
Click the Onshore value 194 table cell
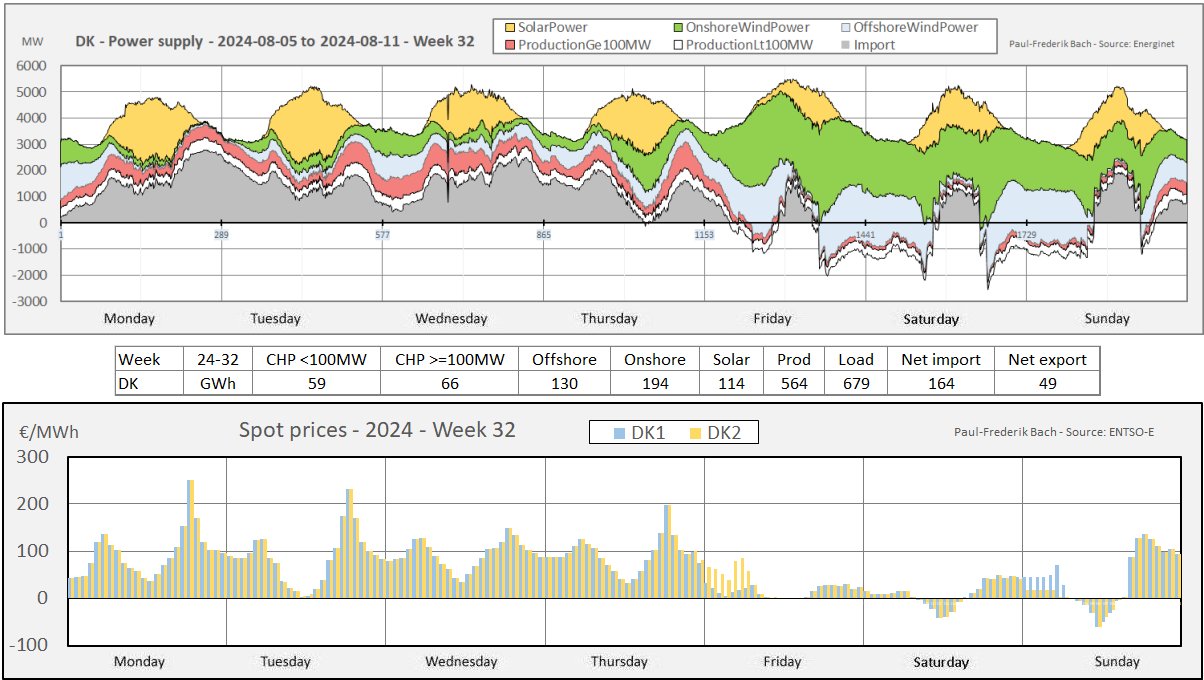pos(654,383)
